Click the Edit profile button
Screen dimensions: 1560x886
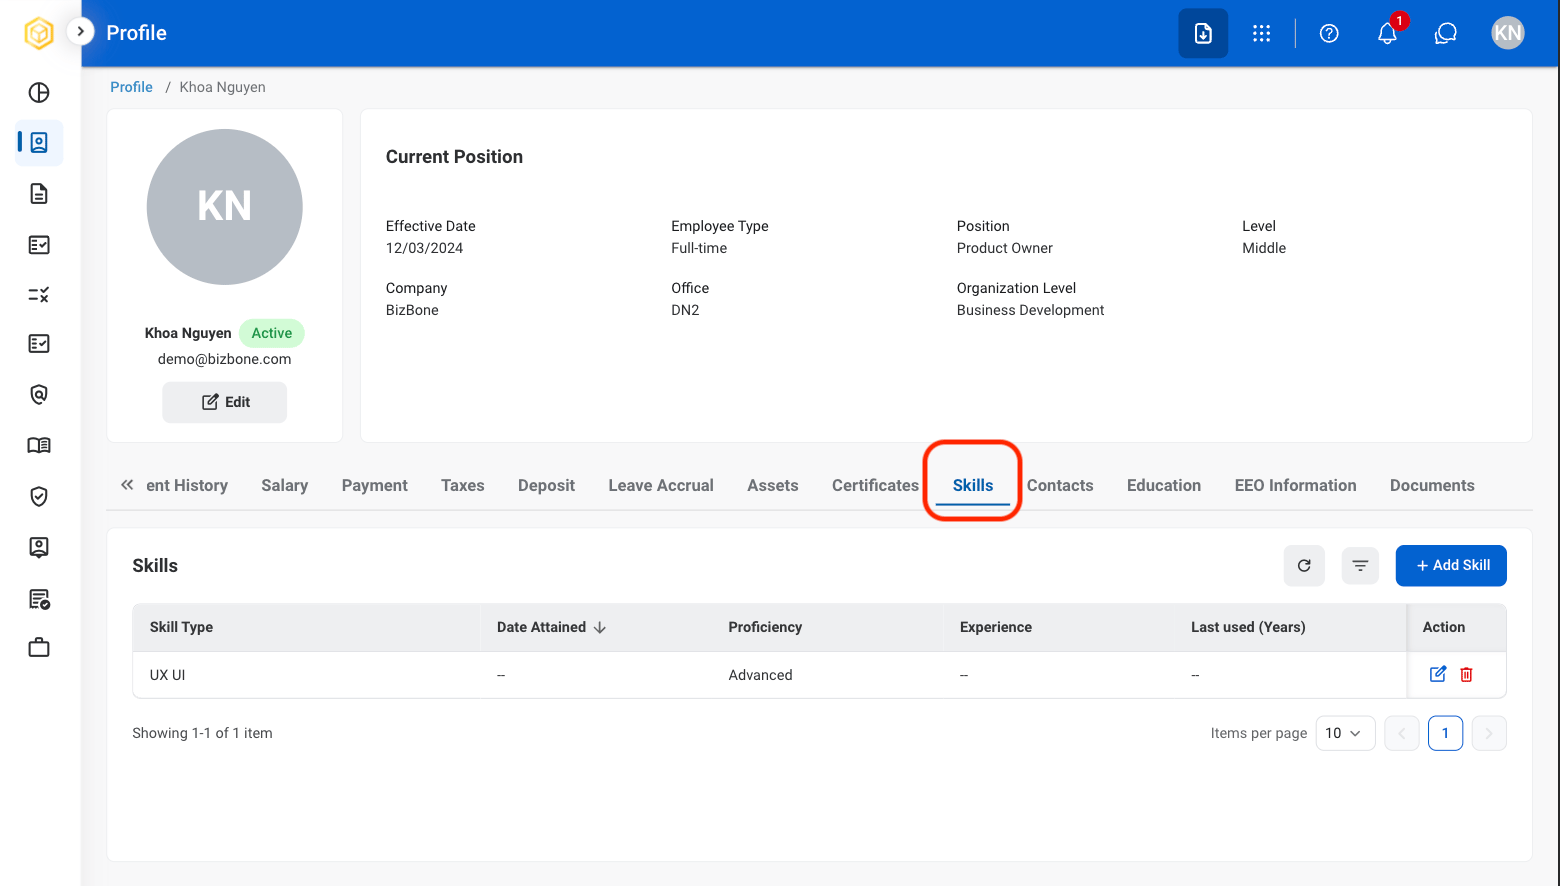coord(225,402)
